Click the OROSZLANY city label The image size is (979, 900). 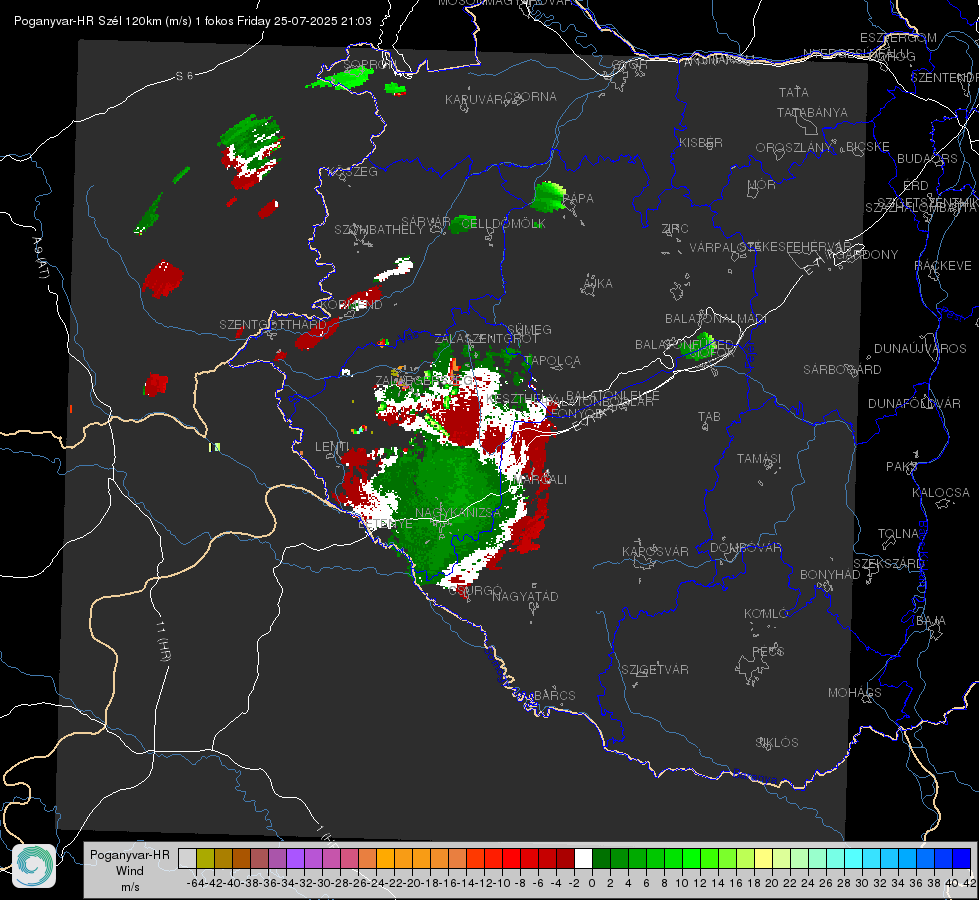[x=794, y=148]
